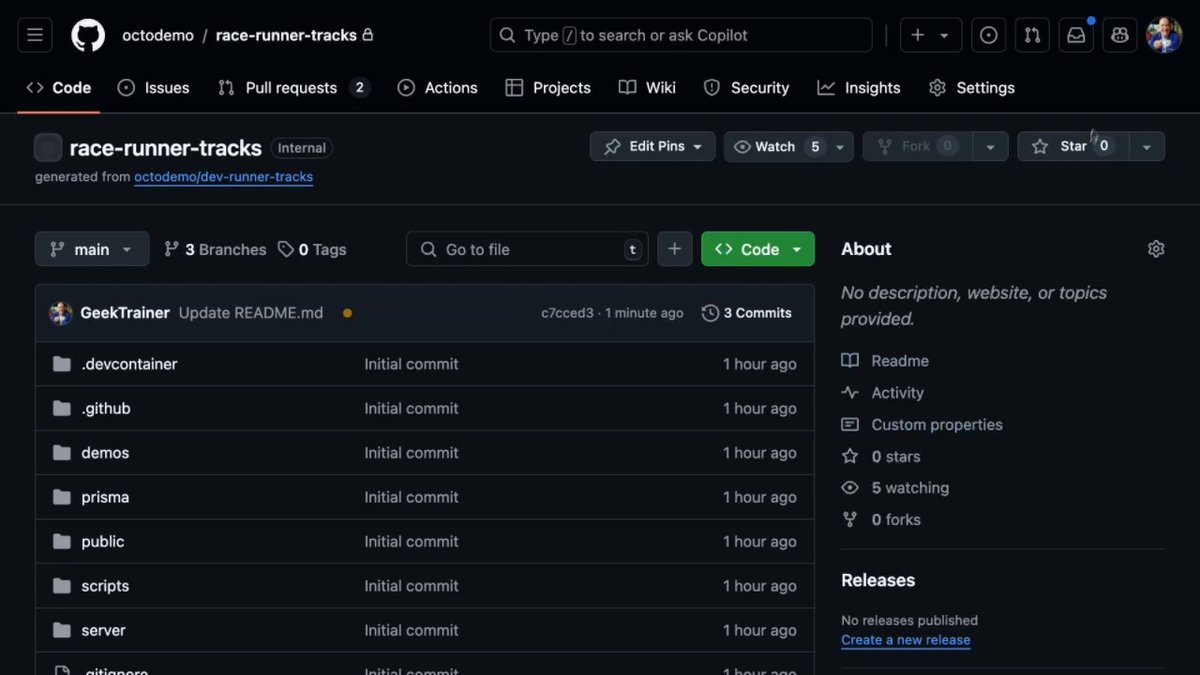The image size is (1200, 675).
Task: Open Custom properties link
Action: click(x=922, y=425)
